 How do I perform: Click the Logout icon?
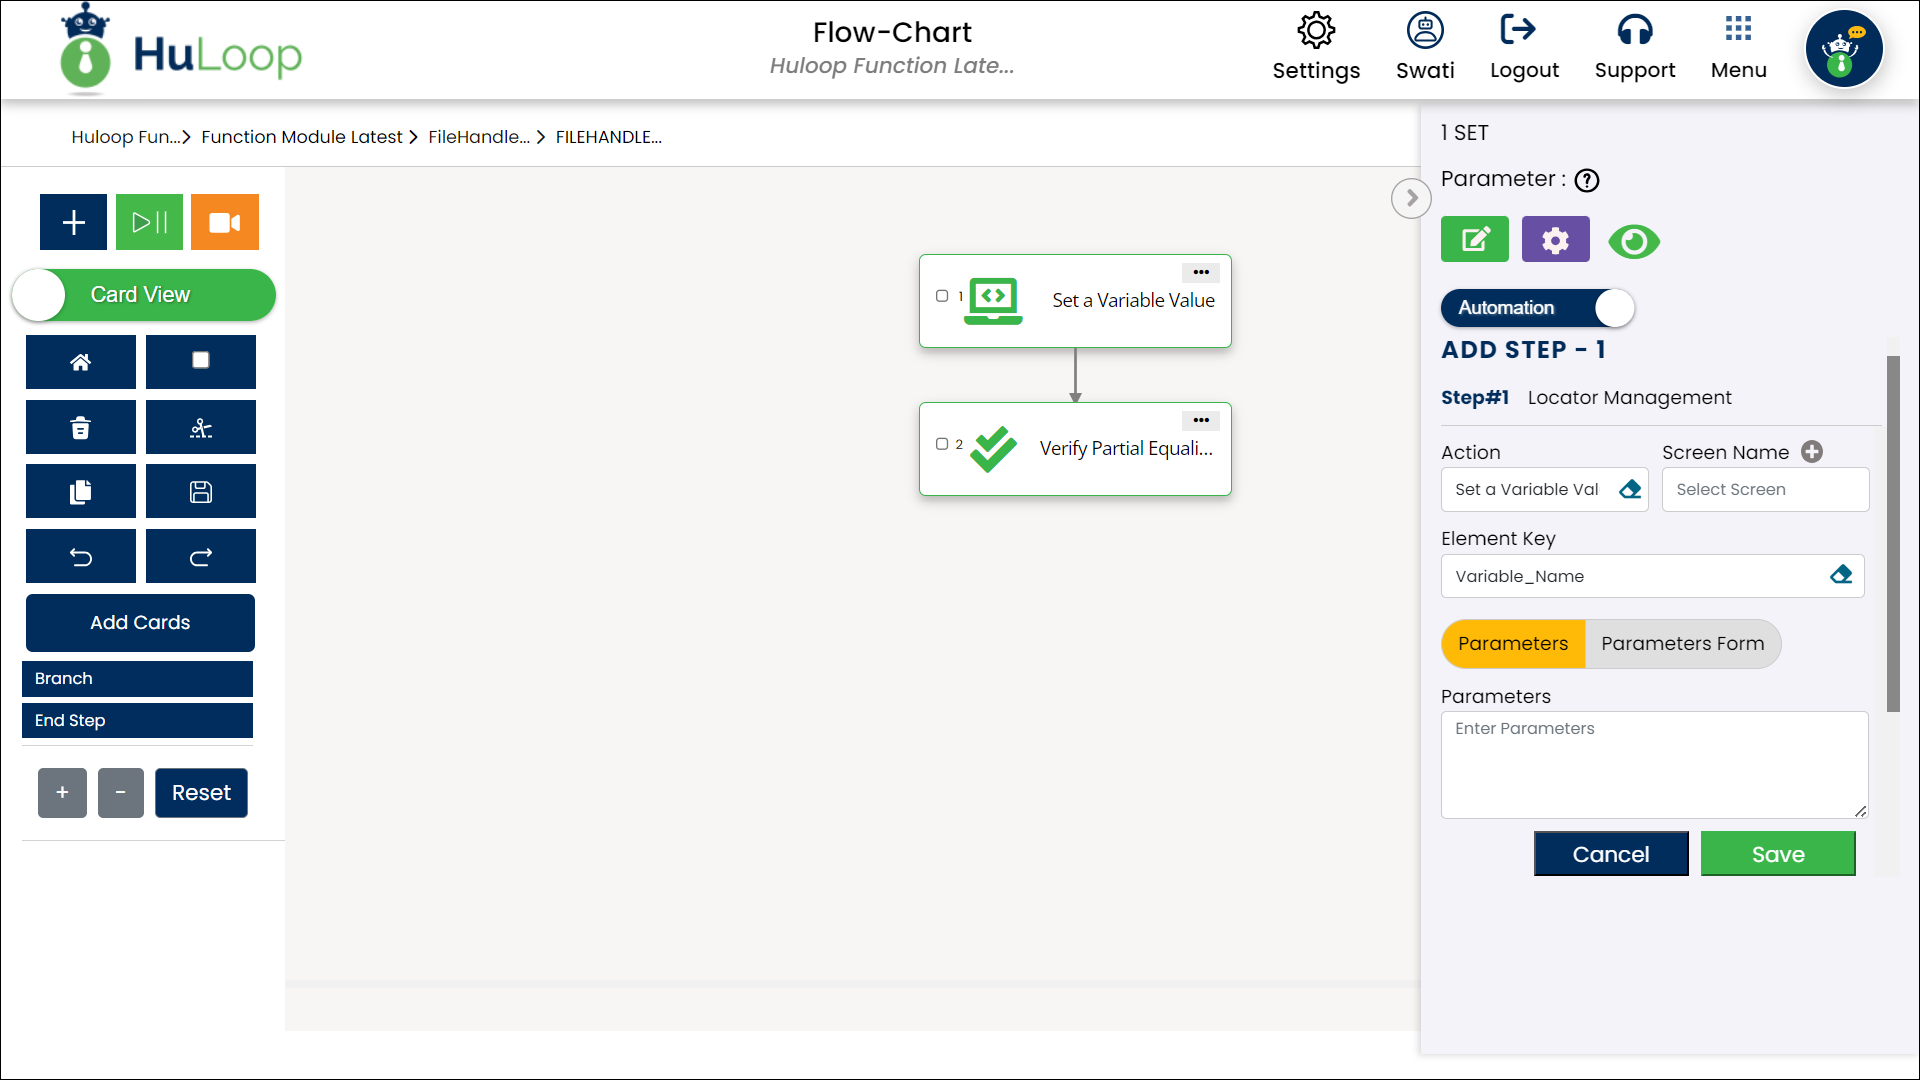point(1518,30)
